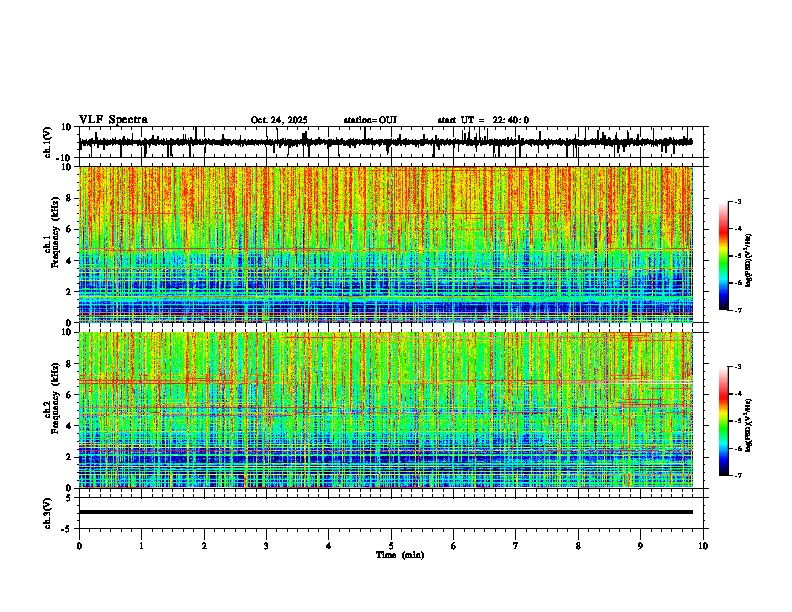Click the "1" minute tick label

pos(141,546)
